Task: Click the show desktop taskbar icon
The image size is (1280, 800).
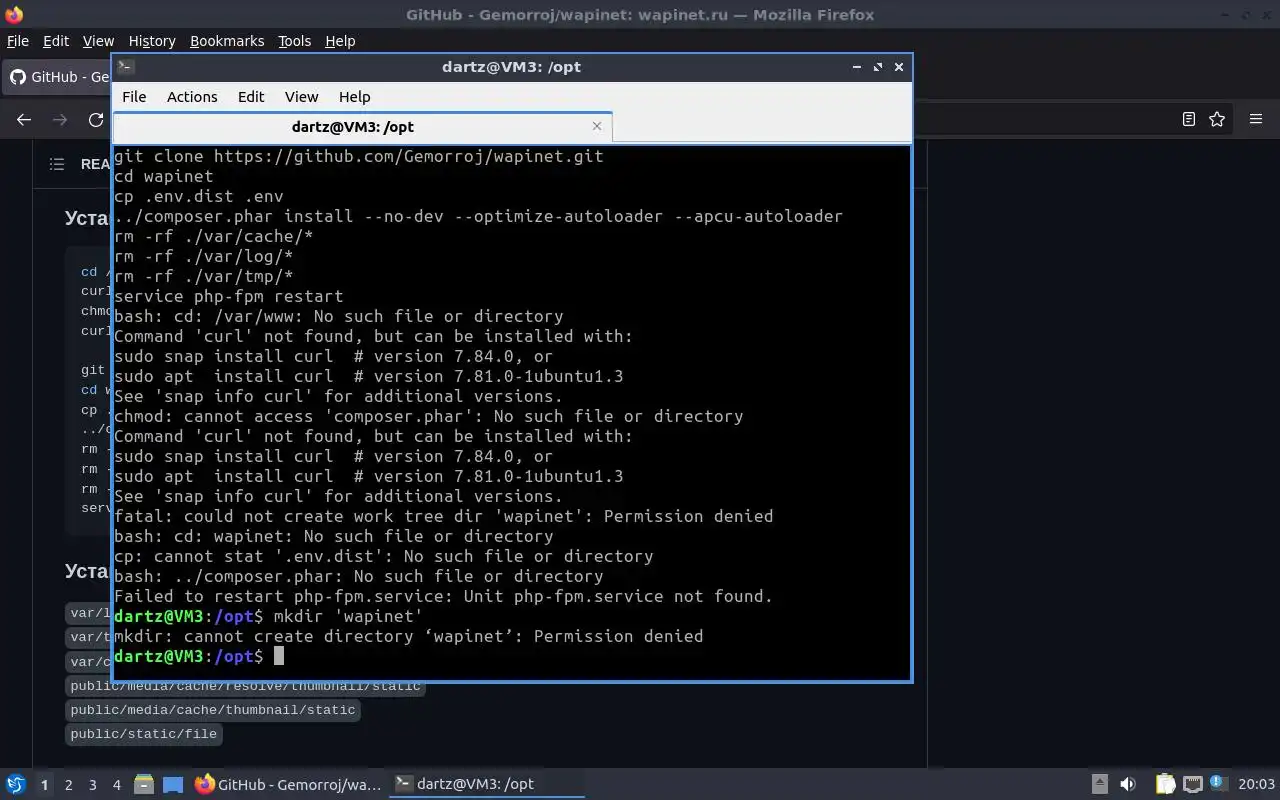Action: [173, 784]
